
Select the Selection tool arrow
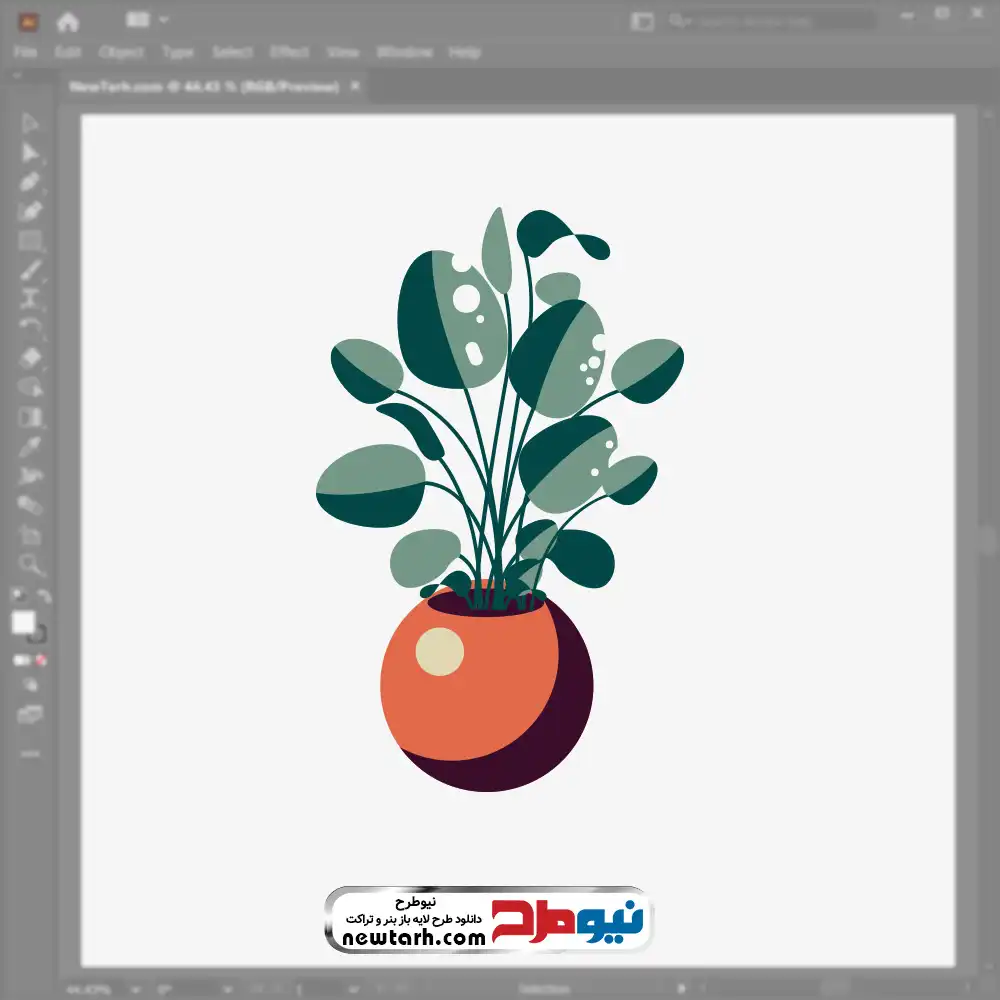click(x=30, y=123)
